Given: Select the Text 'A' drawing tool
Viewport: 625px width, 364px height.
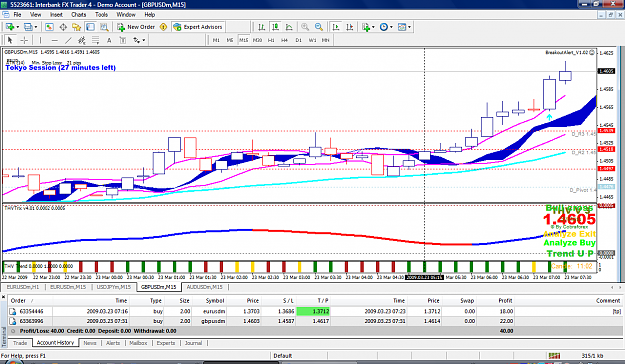Looking at the screenshot, I should (109, 40).
